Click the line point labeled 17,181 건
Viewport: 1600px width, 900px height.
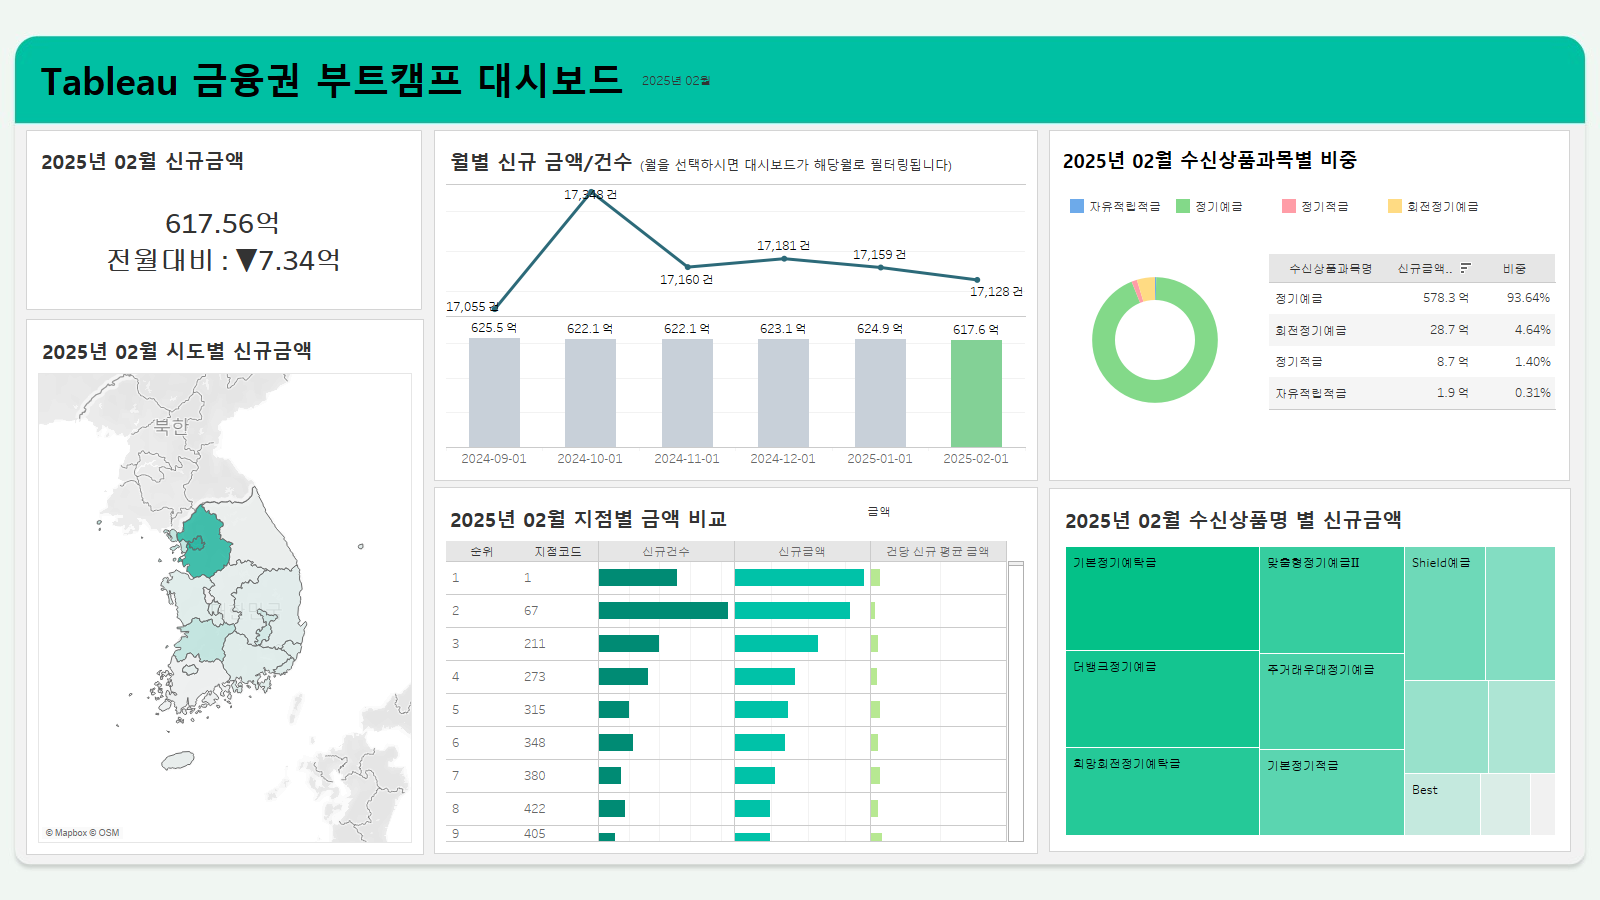click(784, 258)
